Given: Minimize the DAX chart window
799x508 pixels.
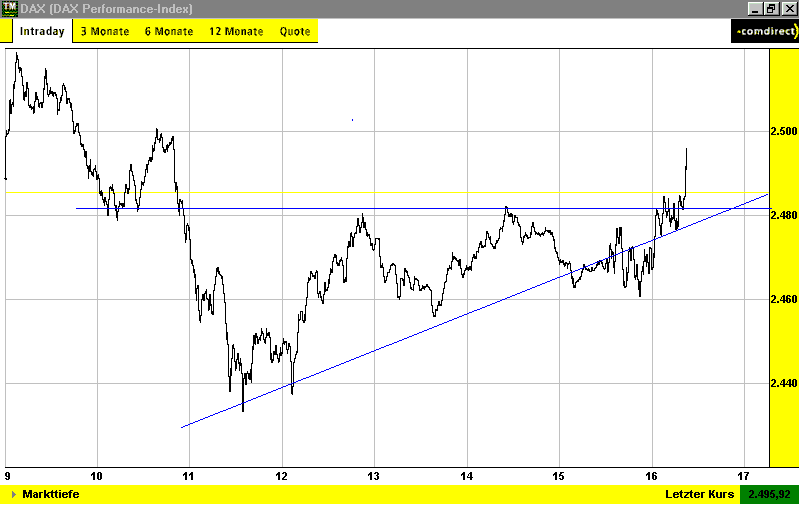Looking at the screenshot, I should pyautogui.click(x=755, y=9).
